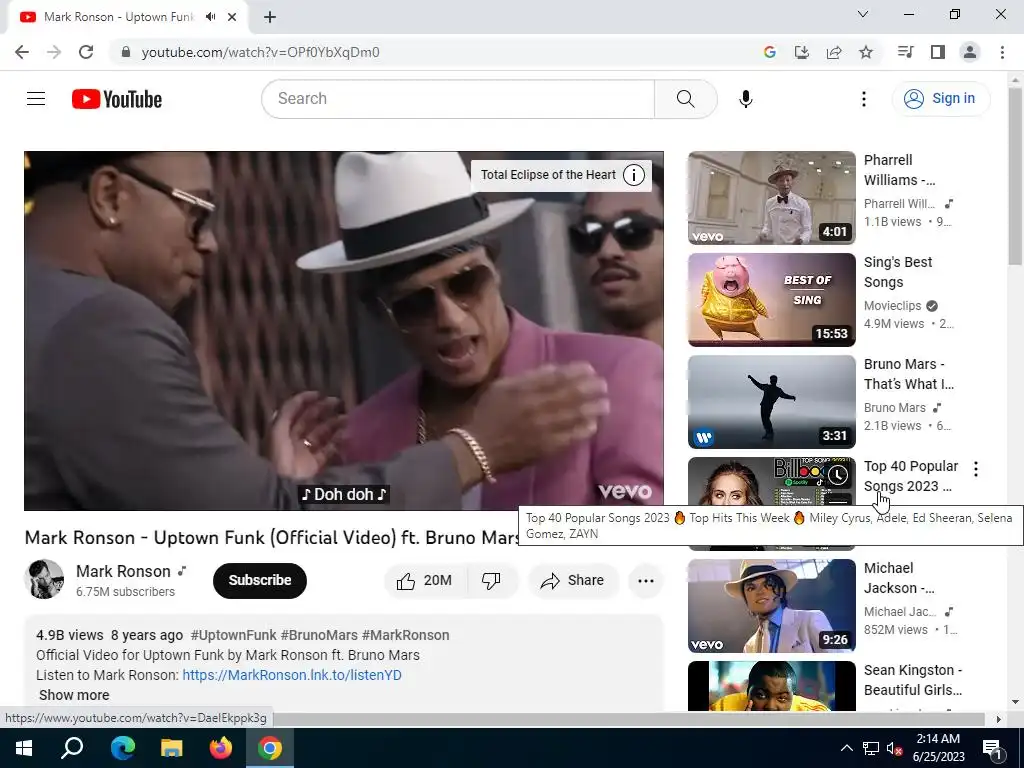Mute the tab via the speaker icon
This screenshot has width=1024, height=768.
pyautogui.click(x=210, y=17)
